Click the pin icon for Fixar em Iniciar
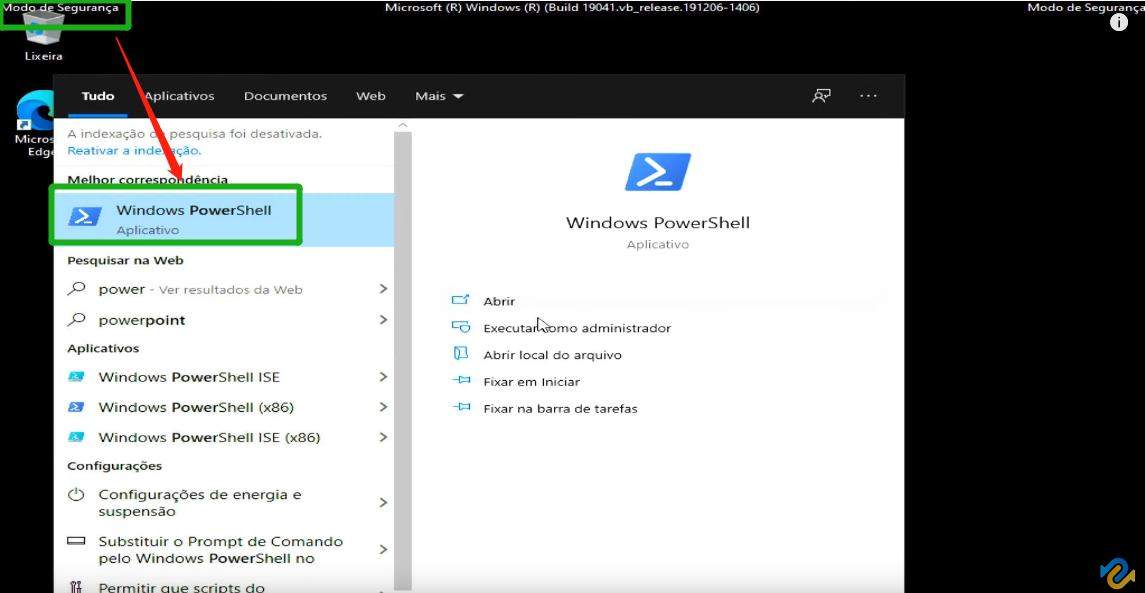 [x=461, y=380]
